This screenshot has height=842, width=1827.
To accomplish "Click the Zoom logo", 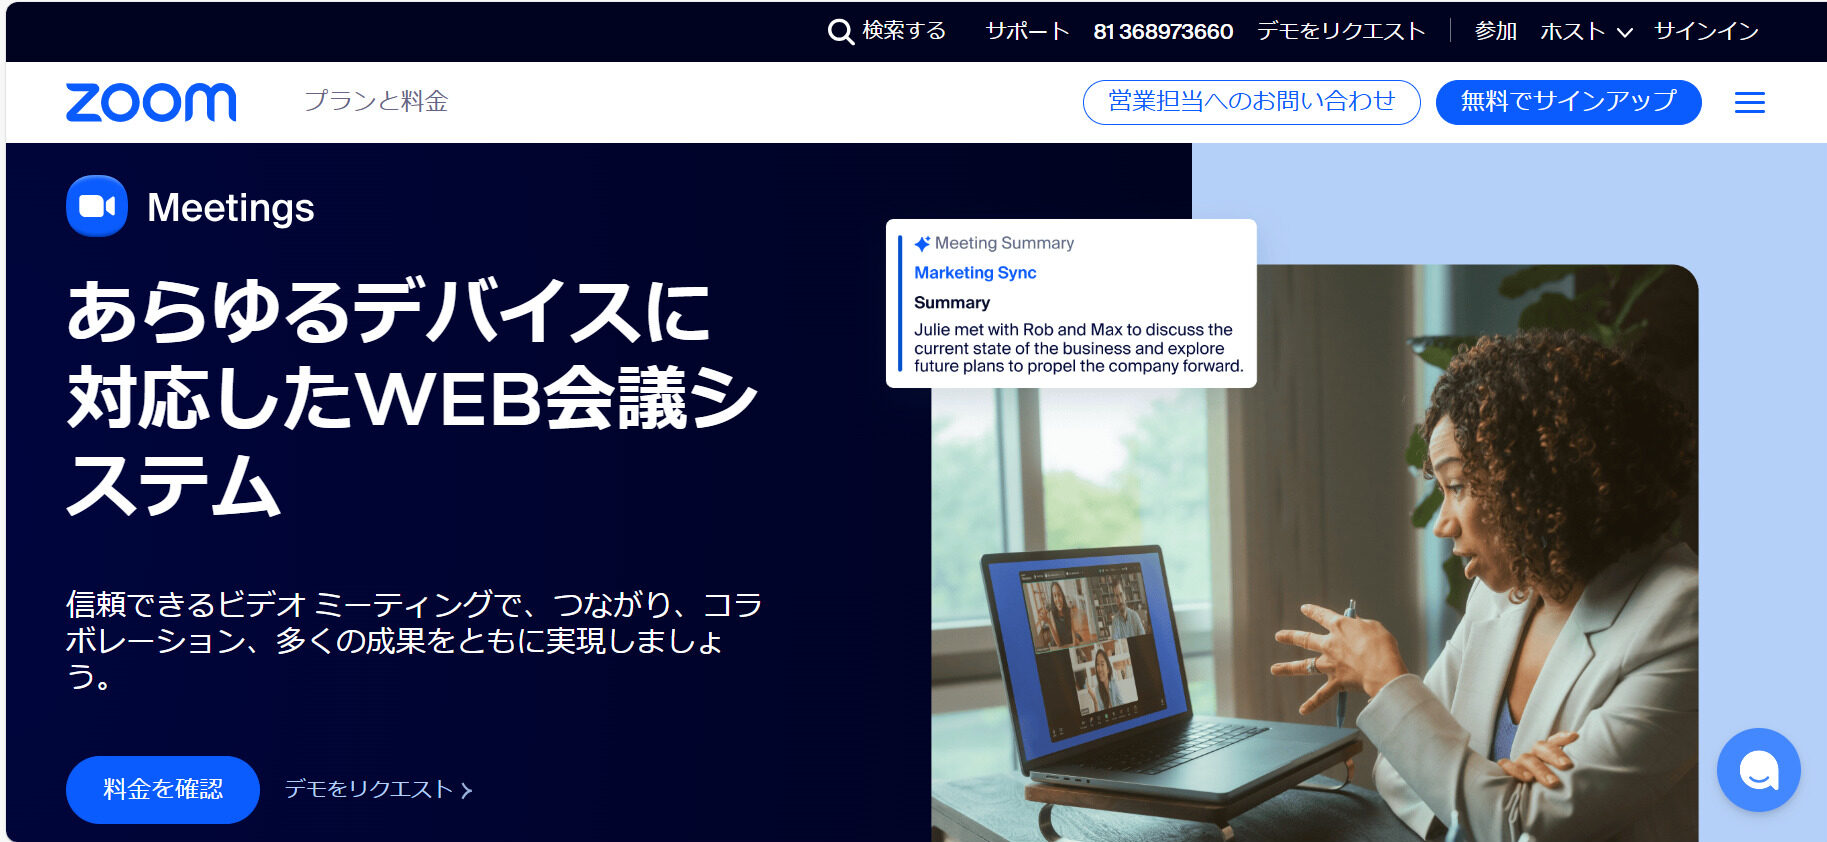I will coord(151,102).
